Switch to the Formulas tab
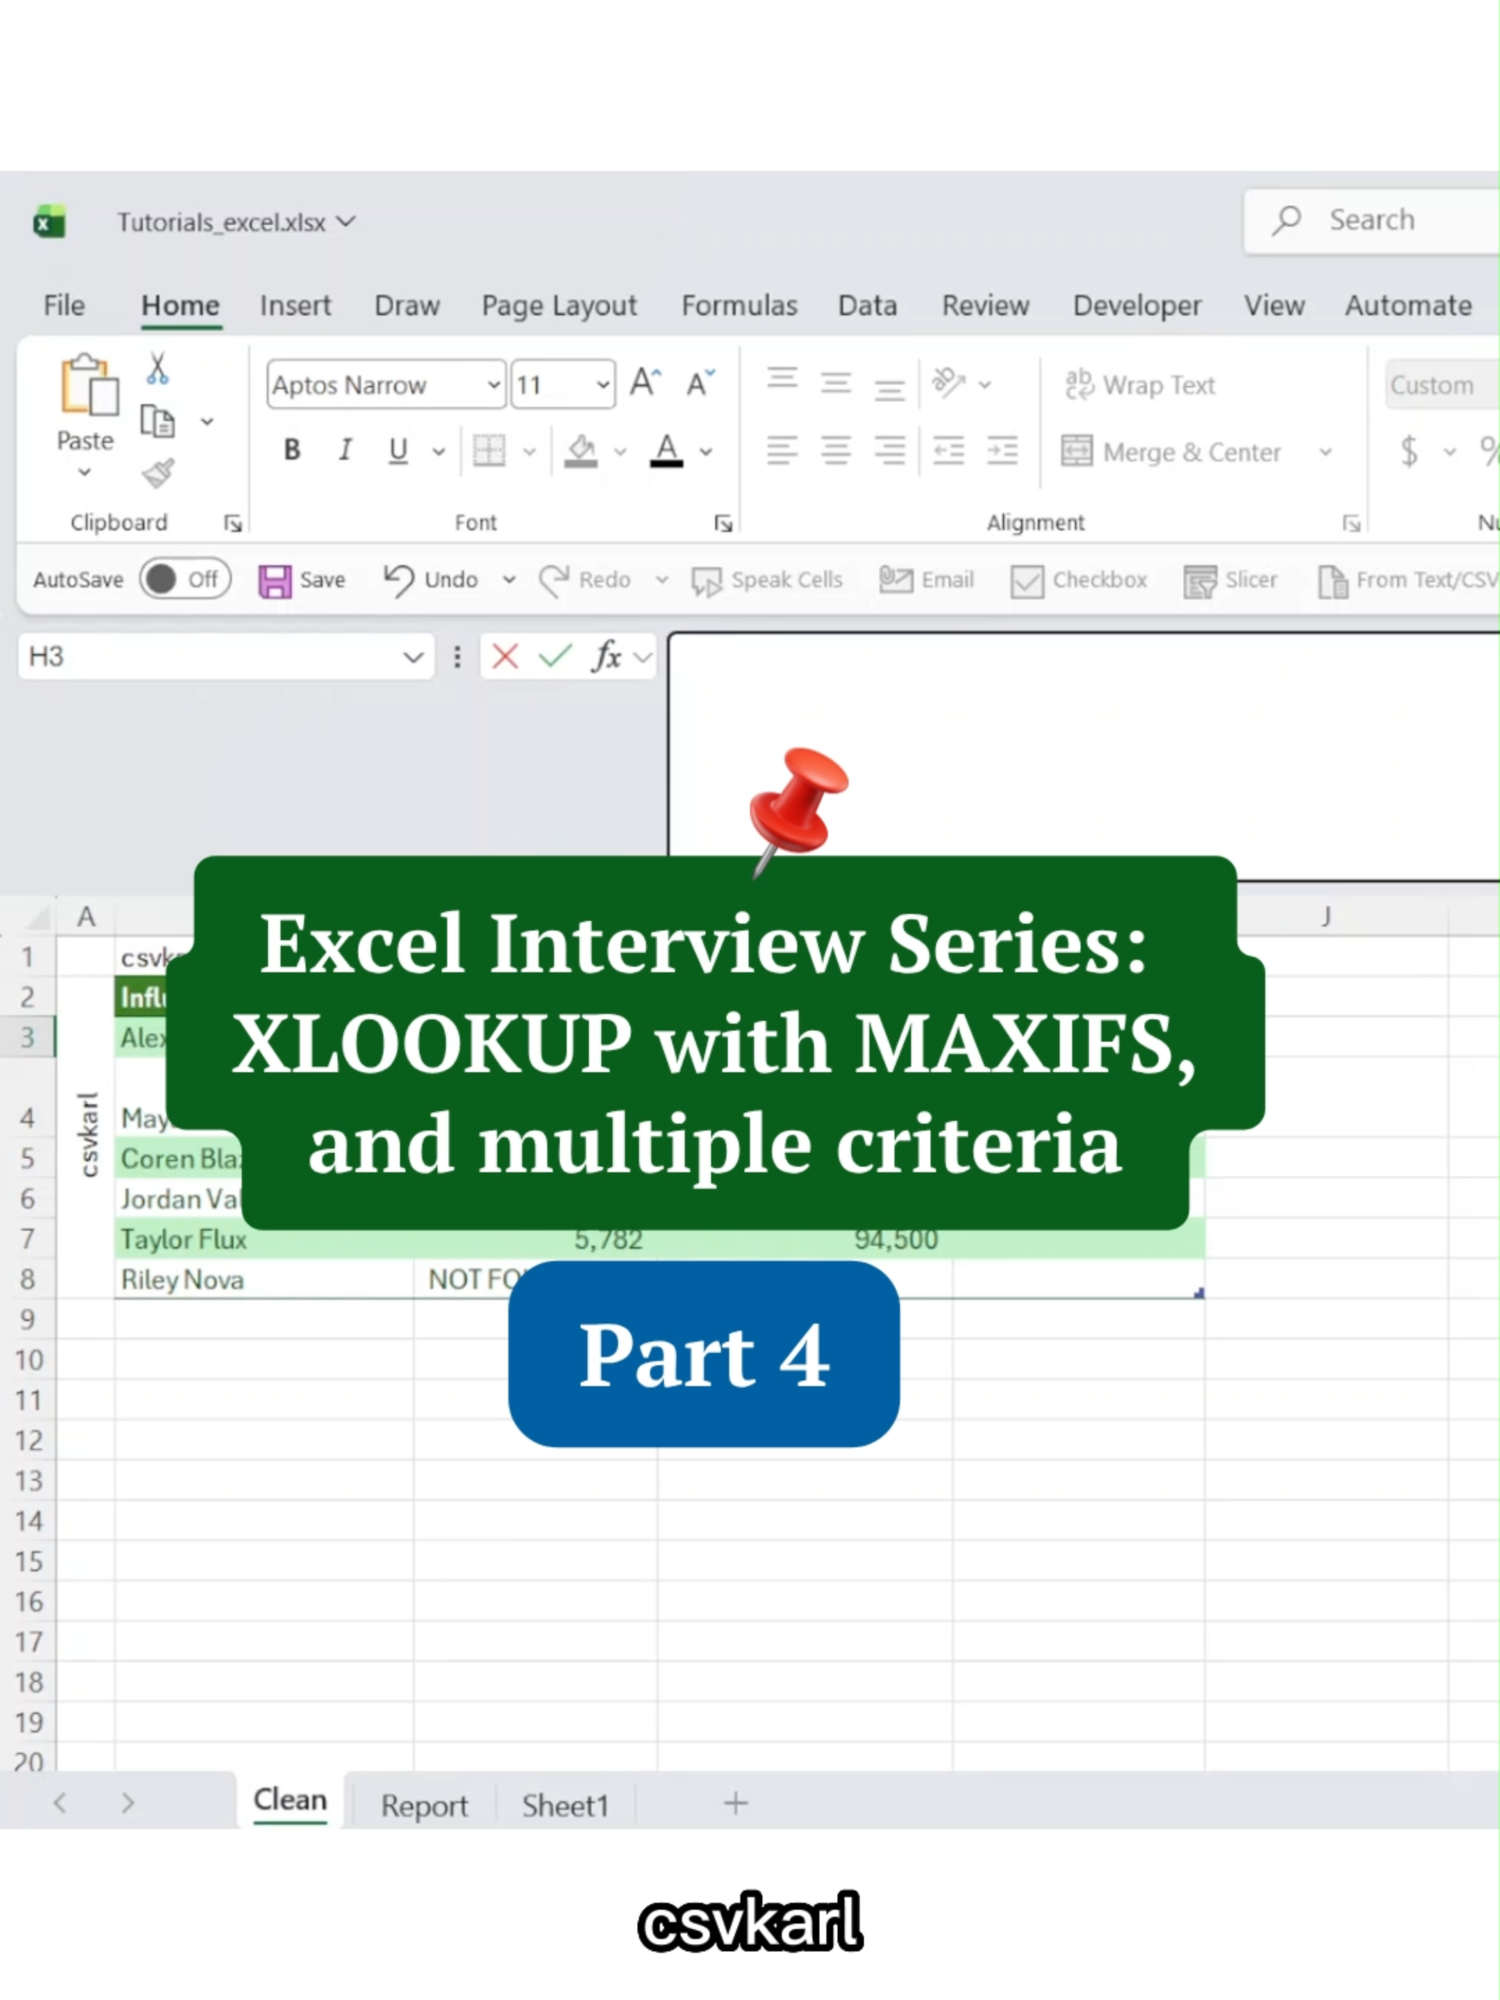The height and width of the screenshot is (2000, 1500). tap(739, 305)
